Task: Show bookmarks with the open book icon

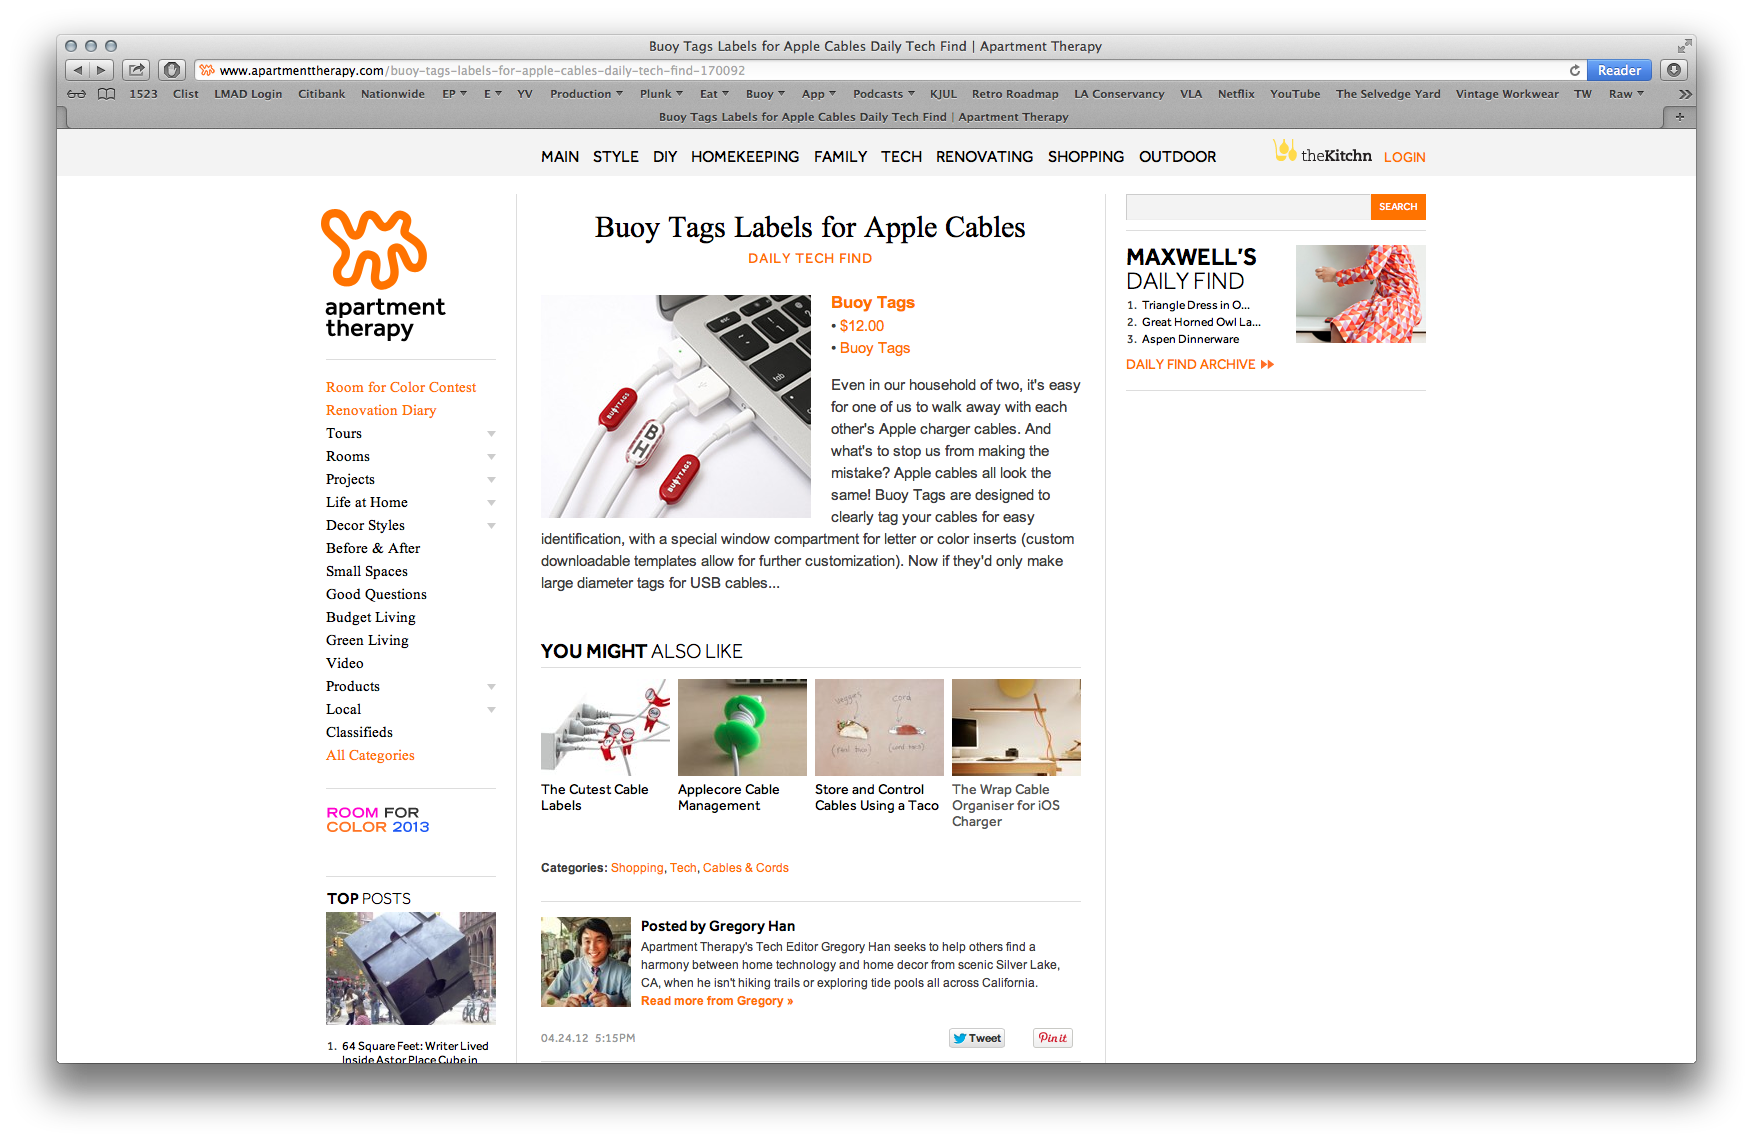Action: point(107,94)
